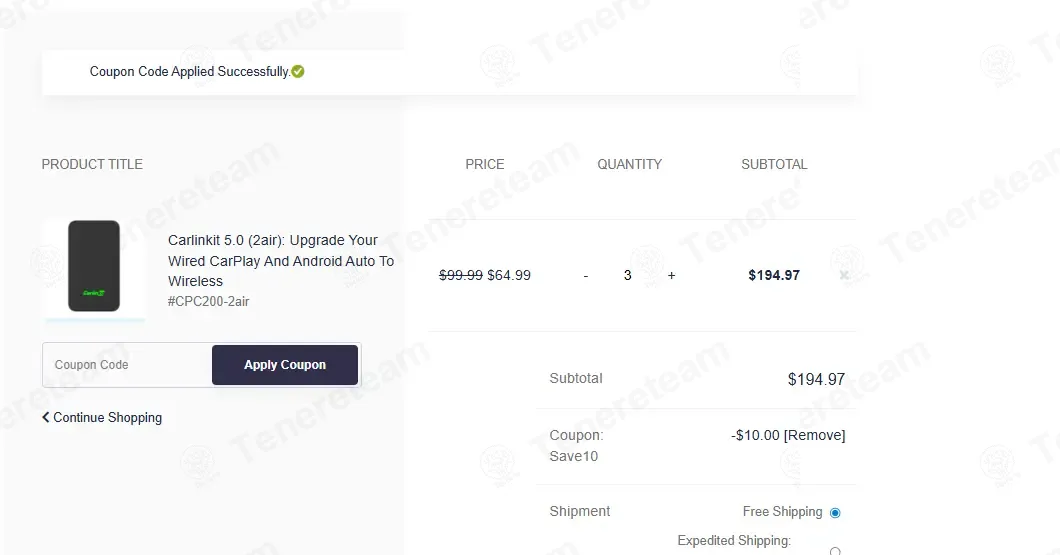Go back via Continue Shopping link
This screenshot has height=555, width=1060.
(x=102, y=418)
